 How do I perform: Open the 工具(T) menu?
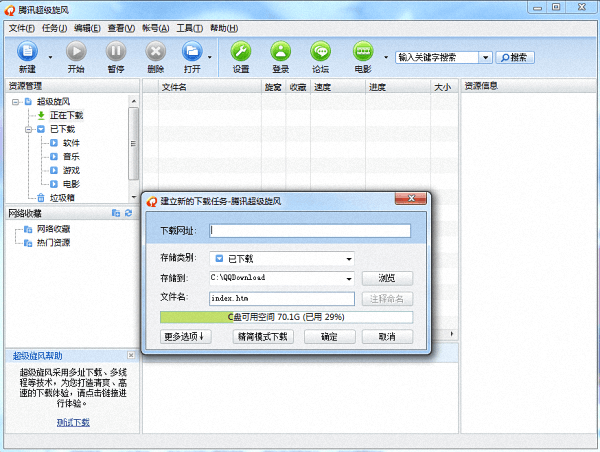(189, 27)
